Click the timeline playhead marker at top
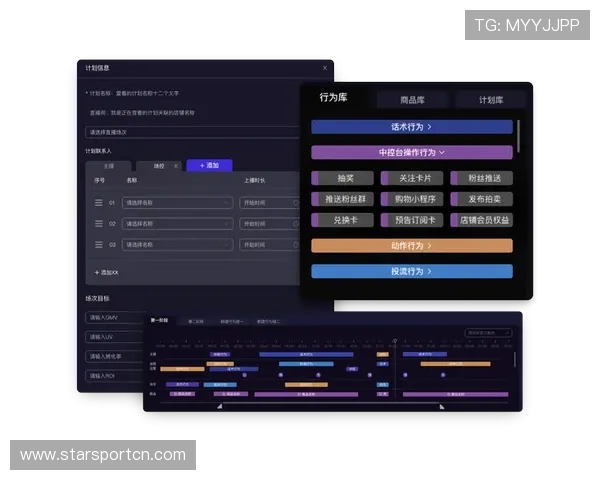The image size is (600, 480). 394,340
